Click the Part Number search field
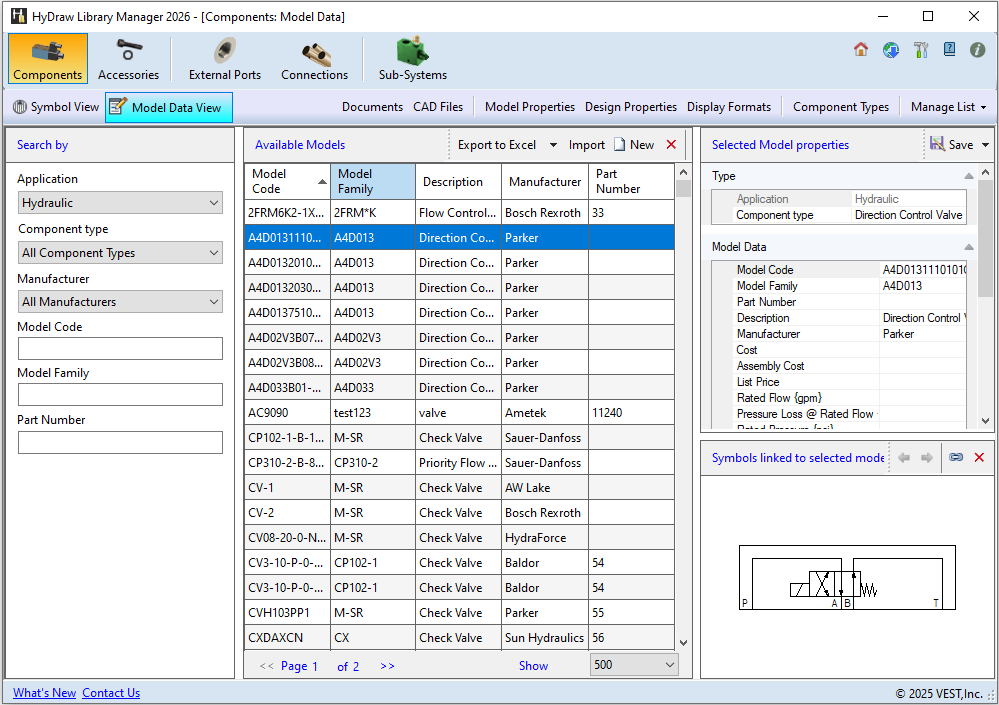 coord(120,443)
